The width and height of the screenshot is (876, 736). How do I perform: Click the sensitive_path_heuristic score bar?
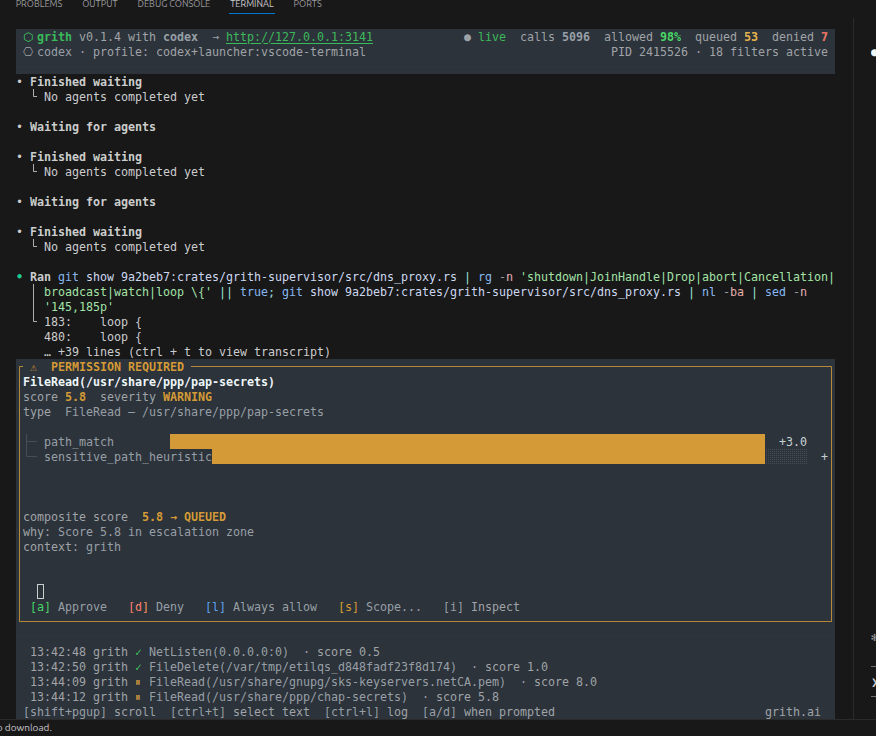[488, 457]
